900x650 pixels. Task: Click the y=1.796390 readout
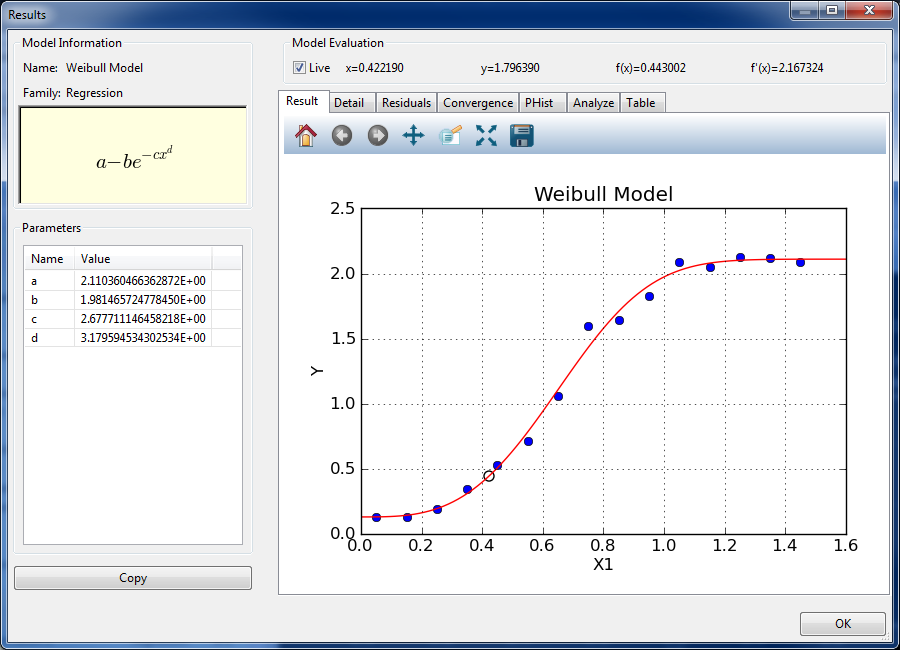tap(510, 68)
